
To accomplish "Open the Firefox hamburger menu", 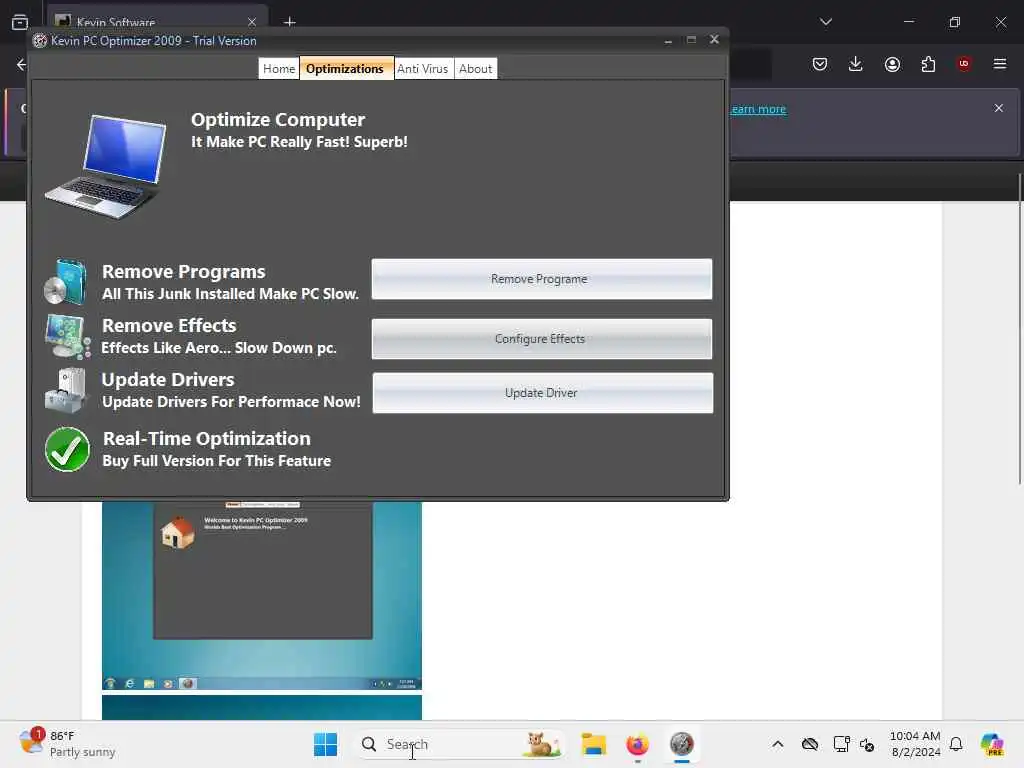I will [x=1000, y=64].
